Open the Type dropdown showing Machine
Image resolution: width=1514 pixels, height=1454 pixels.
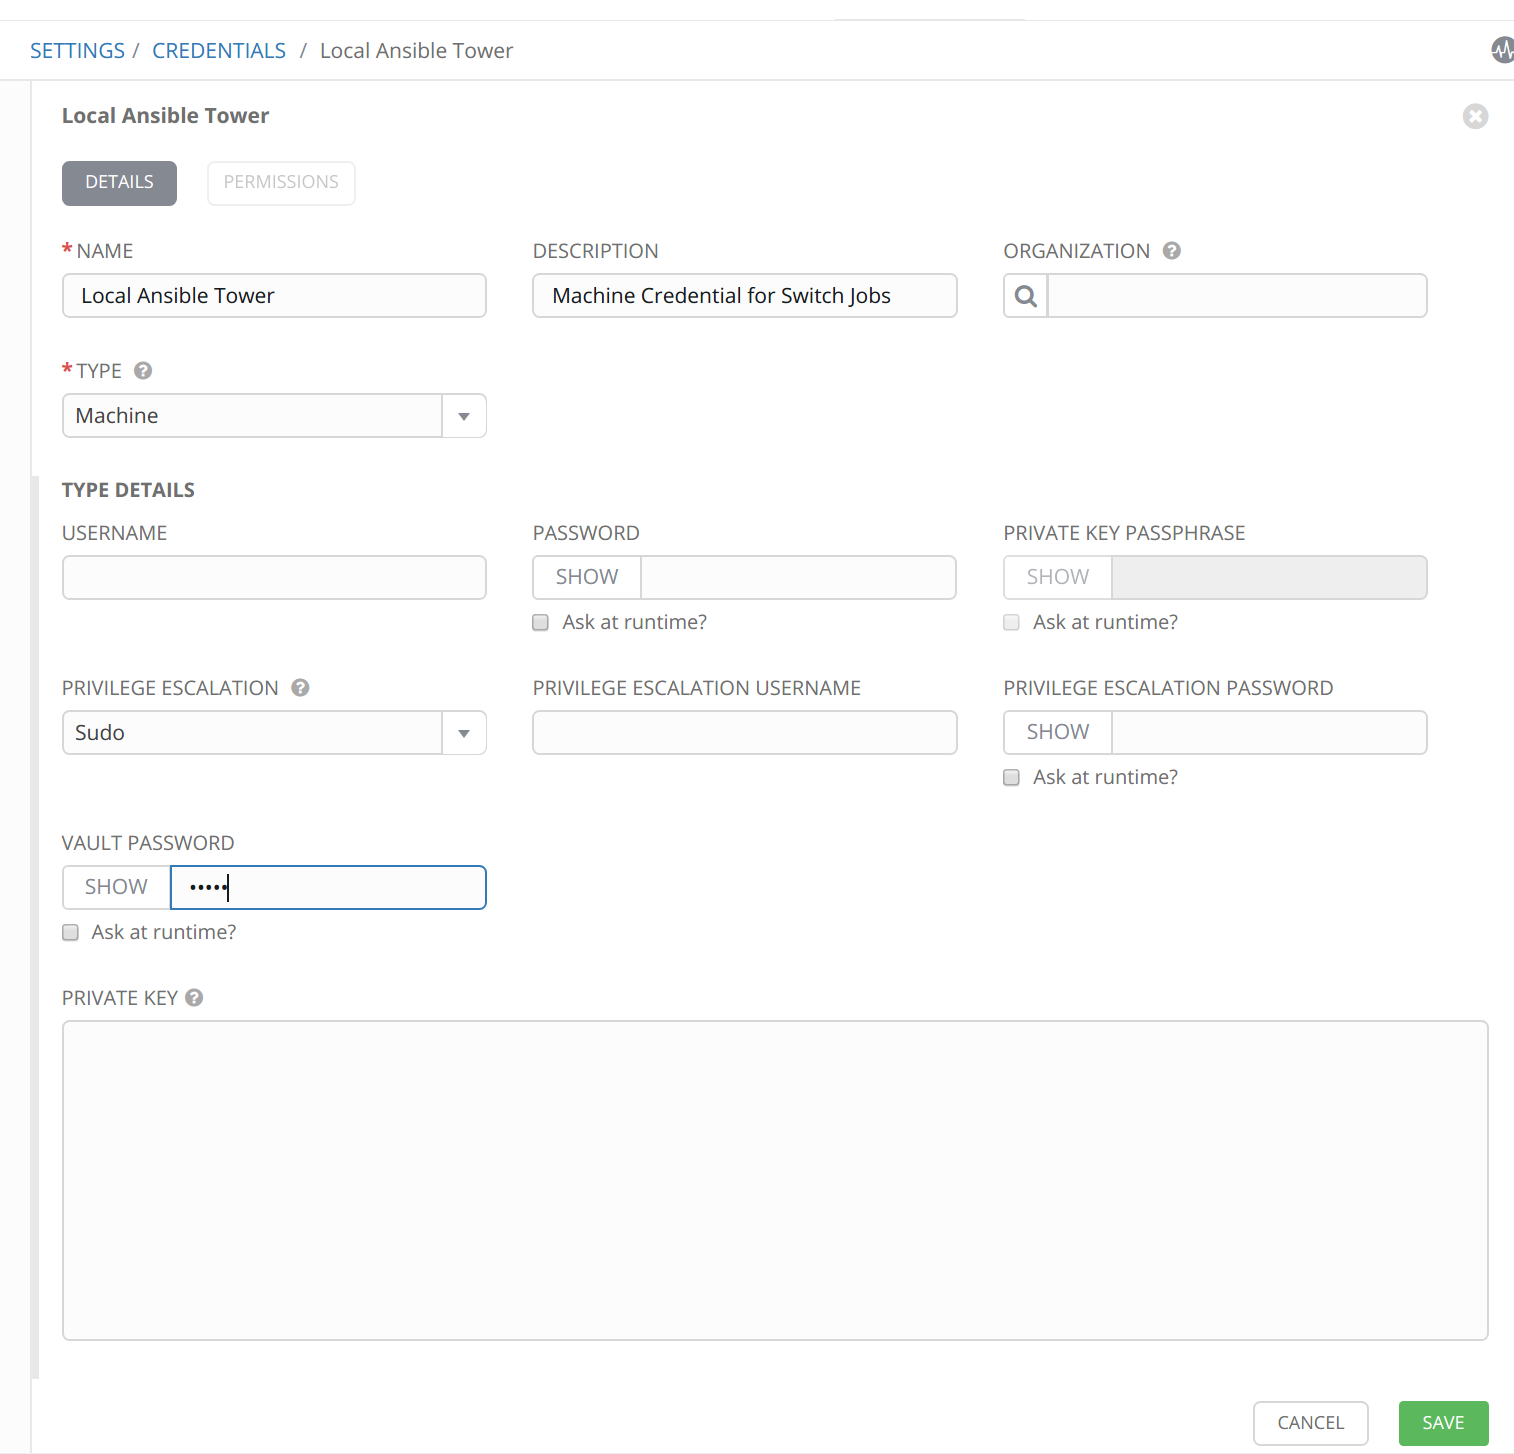[x=274, y=416]
